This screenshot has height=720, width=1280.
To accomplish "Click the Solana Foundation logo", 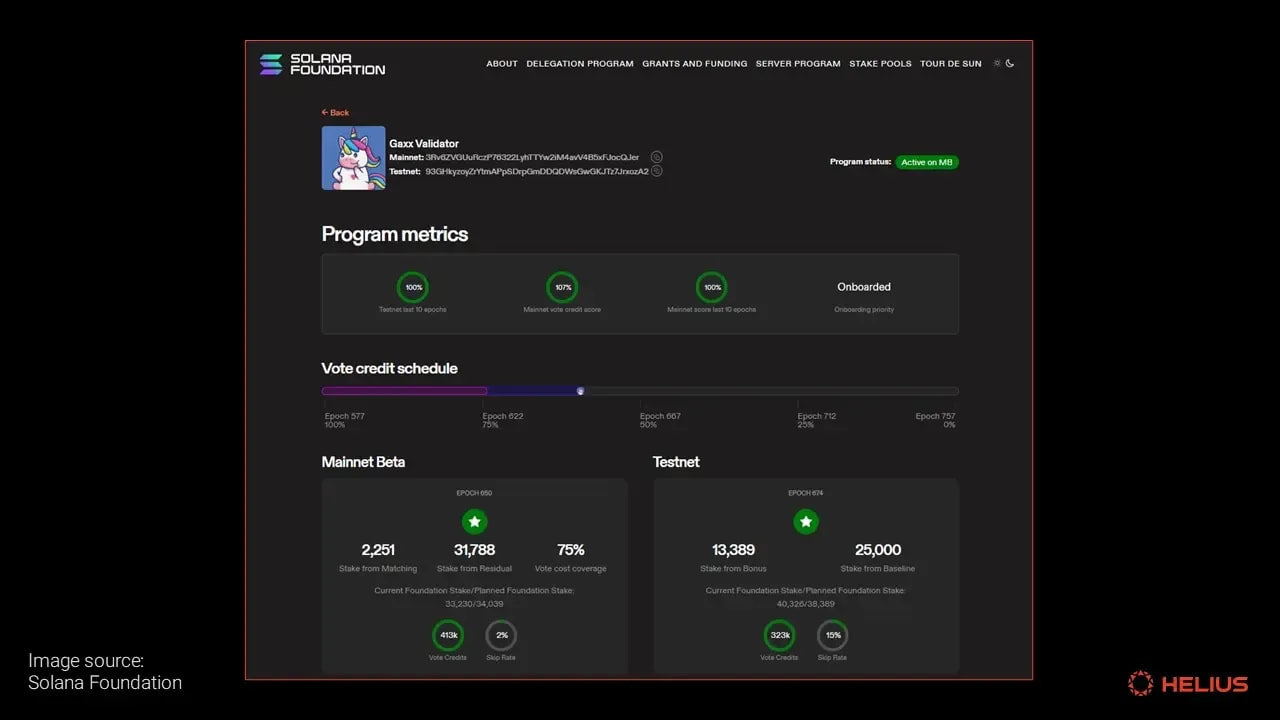I will [x=322, y=64].
